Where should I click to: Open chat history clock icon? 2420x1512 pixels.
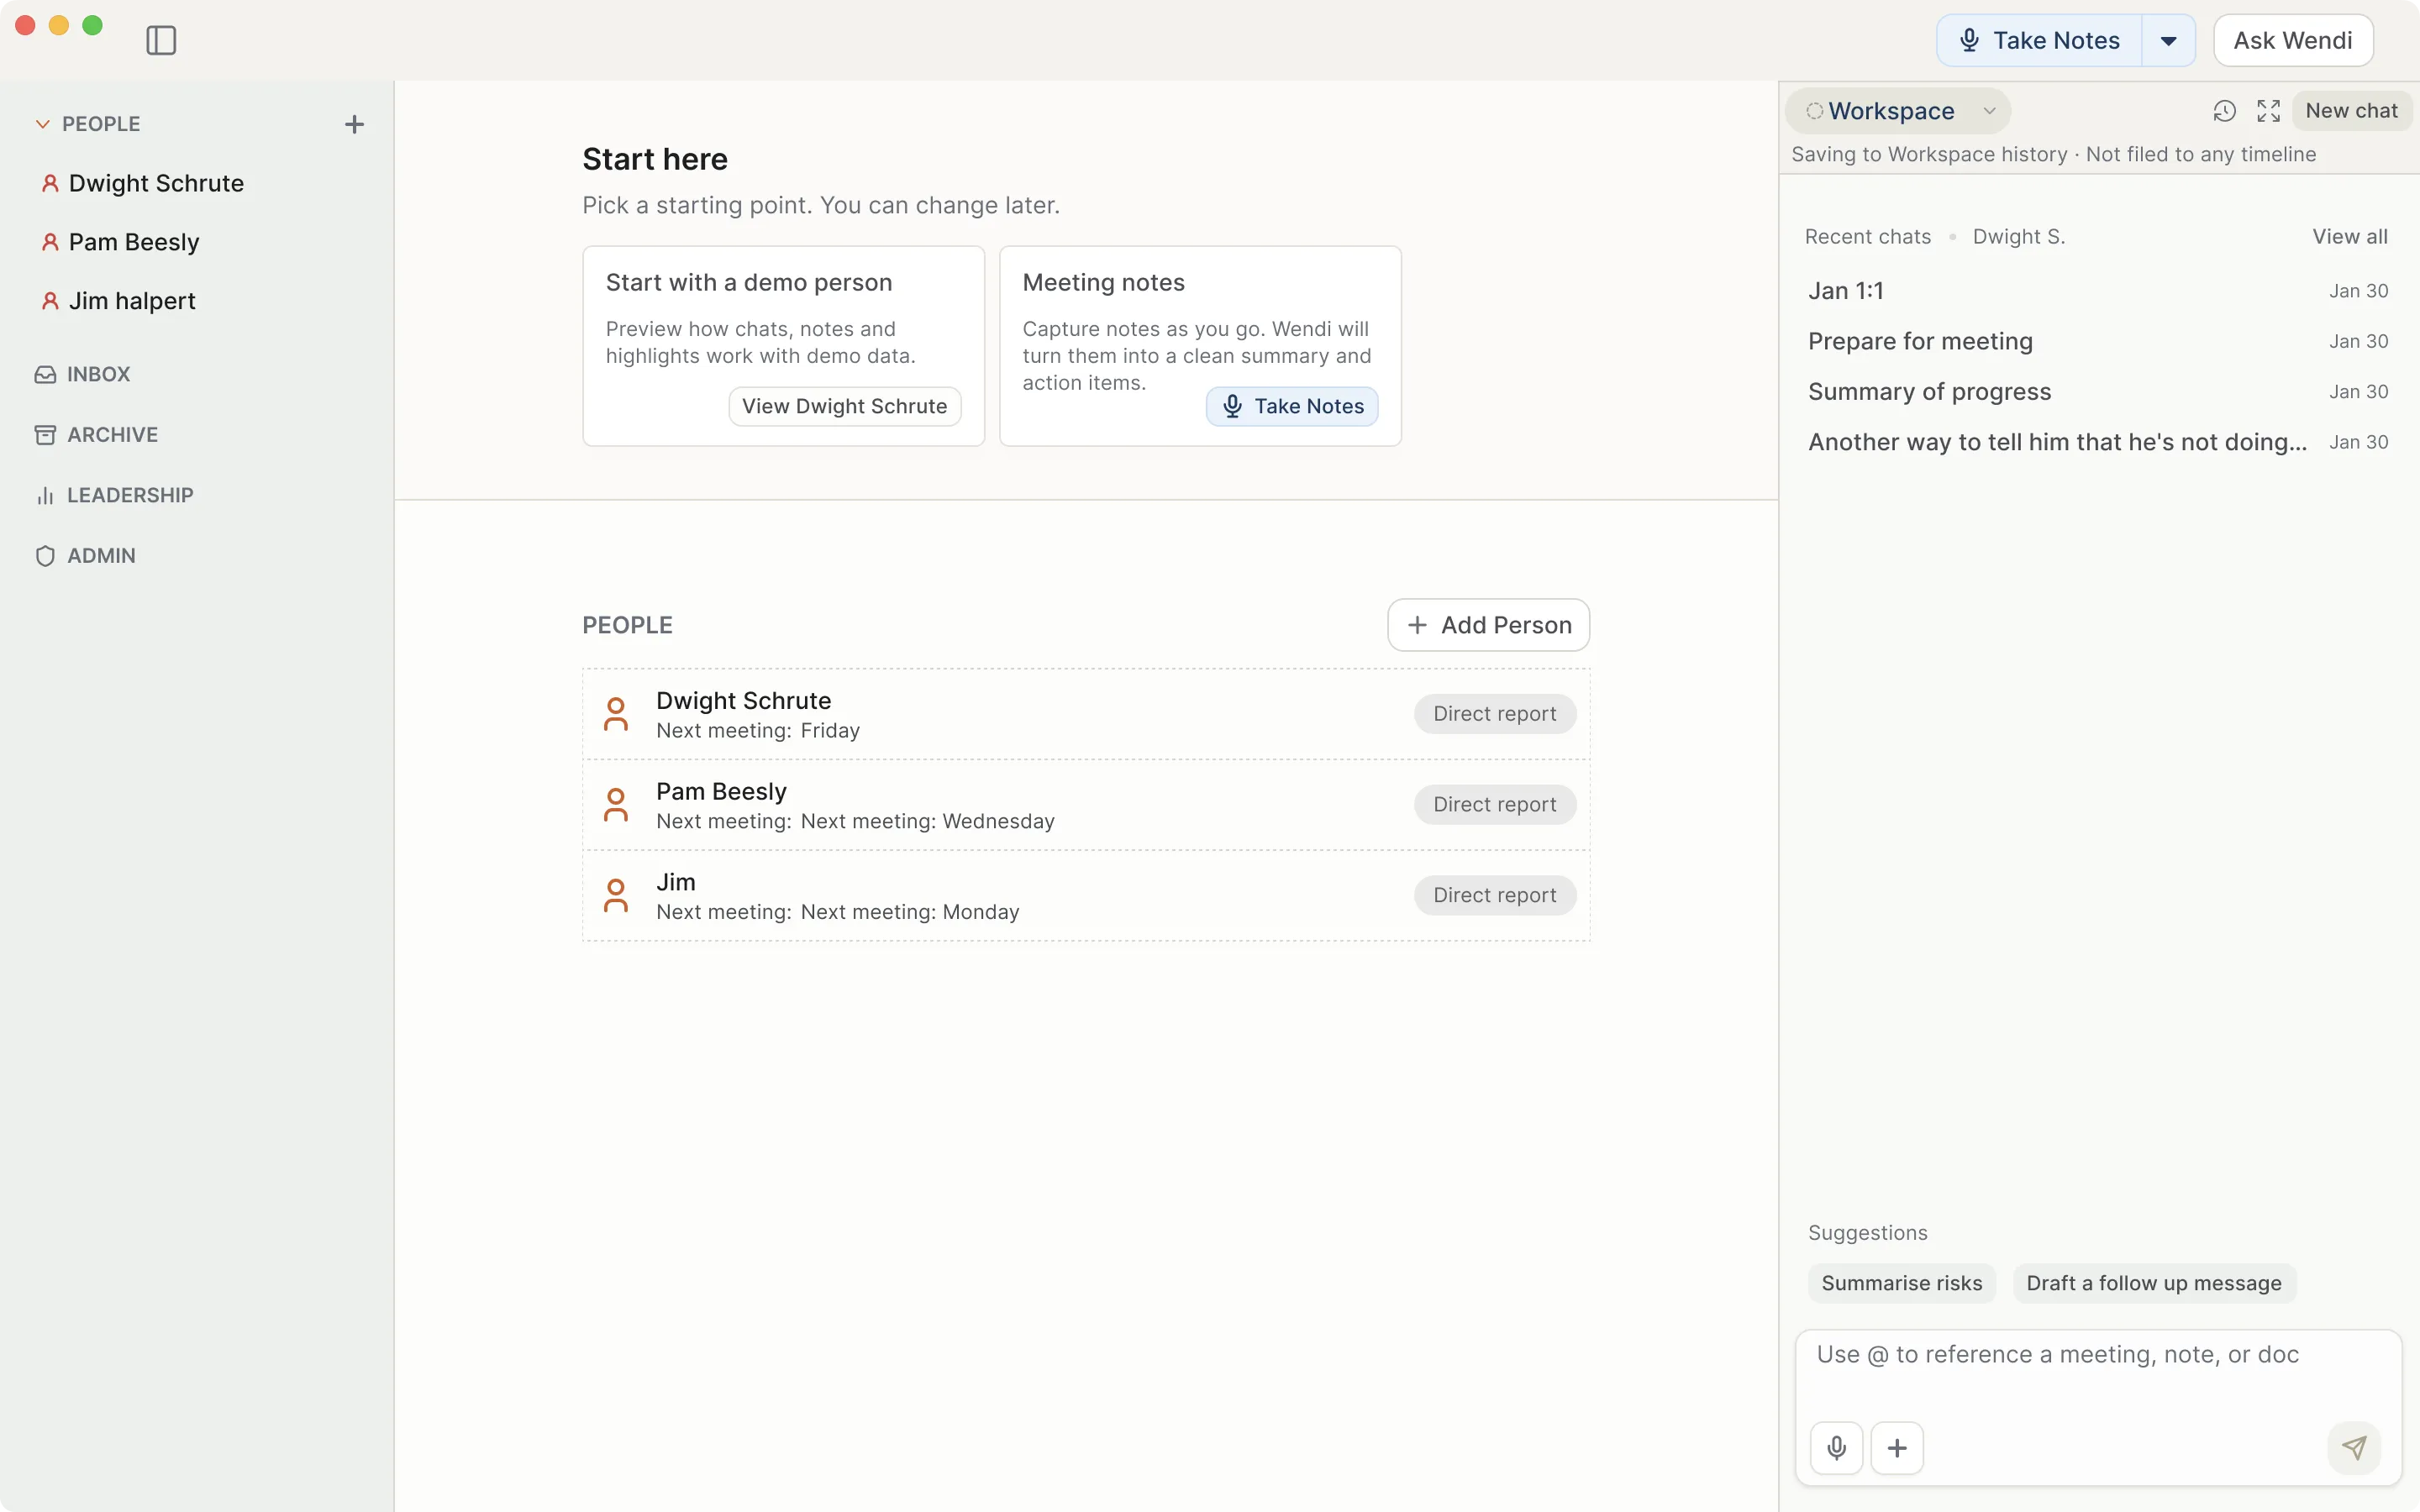point(2224,111)
